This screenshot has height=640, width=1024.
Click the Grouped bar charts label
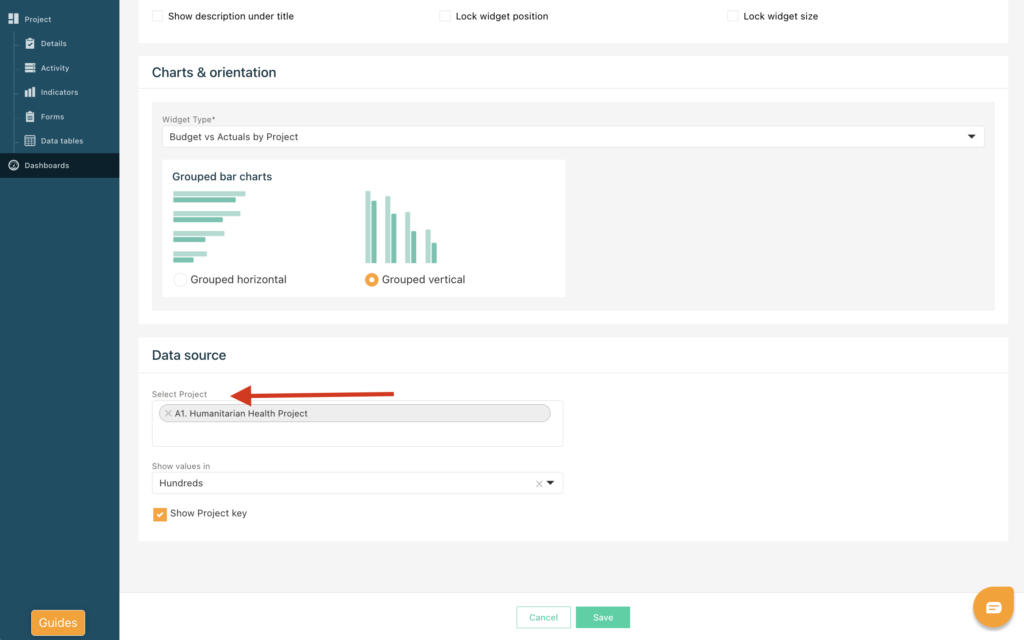pos(222,176)
